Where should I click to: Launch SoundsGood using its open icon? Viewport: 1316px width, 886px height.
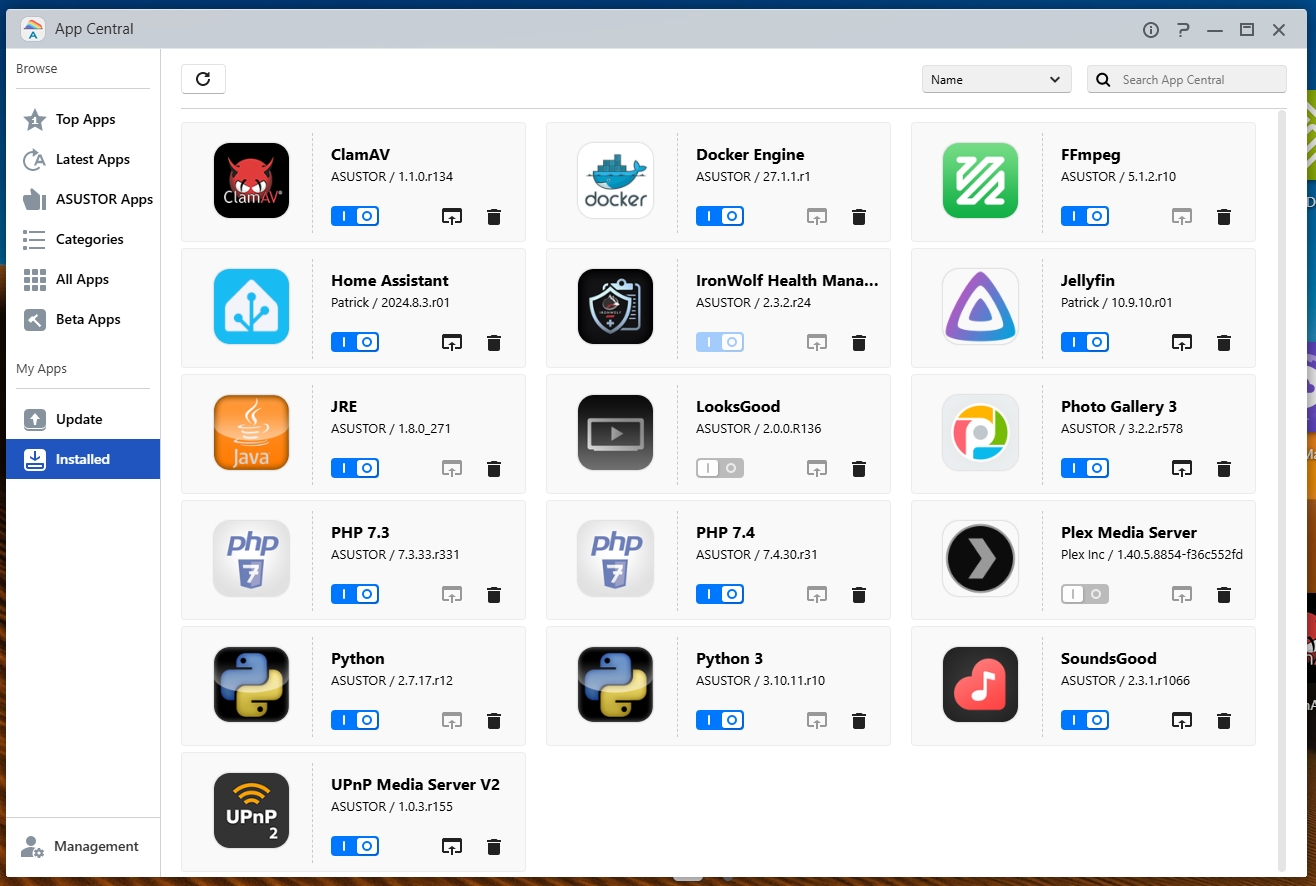coord(1182,721)
